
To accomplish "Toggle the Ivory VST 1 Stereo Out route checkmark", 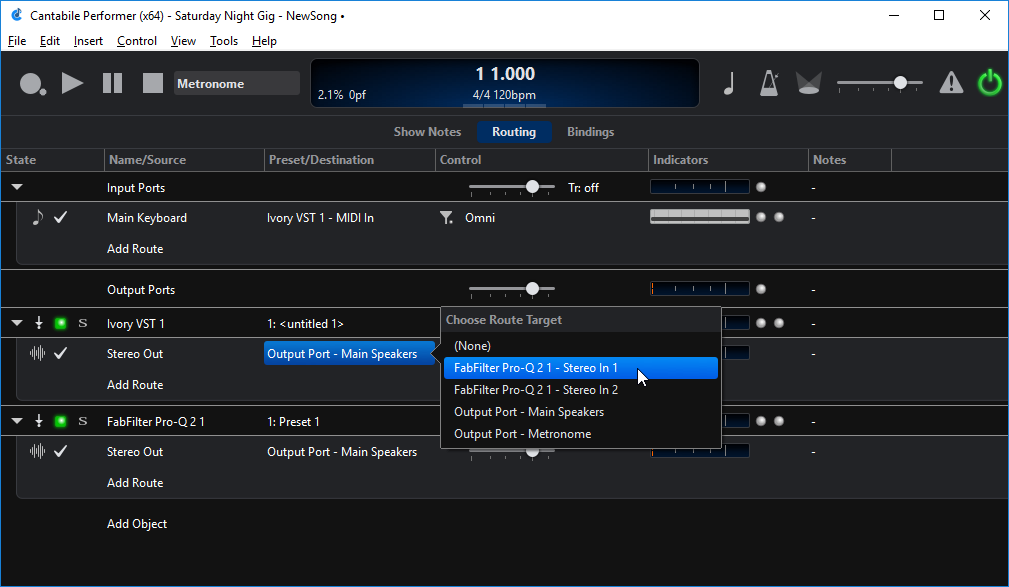I will coord(60,353).
